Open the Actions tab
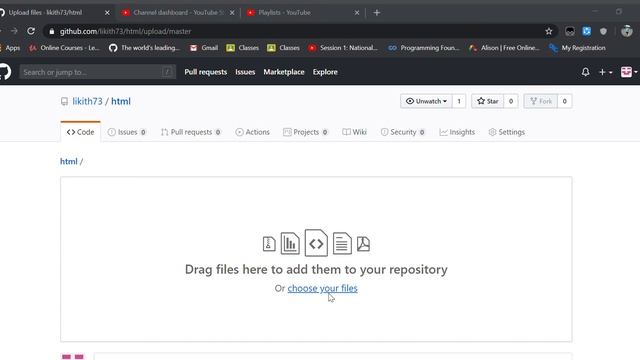This screenshot has width=640, height=360. pos(252,132)
